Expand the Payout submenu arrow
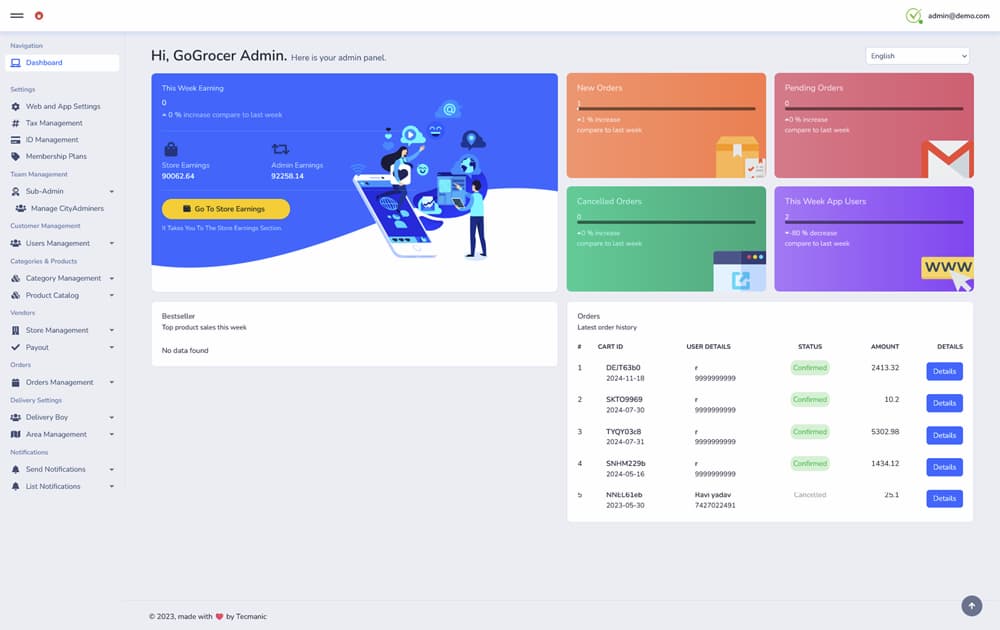This screenshot has width=1000, height=630. [x=112, y=348]
